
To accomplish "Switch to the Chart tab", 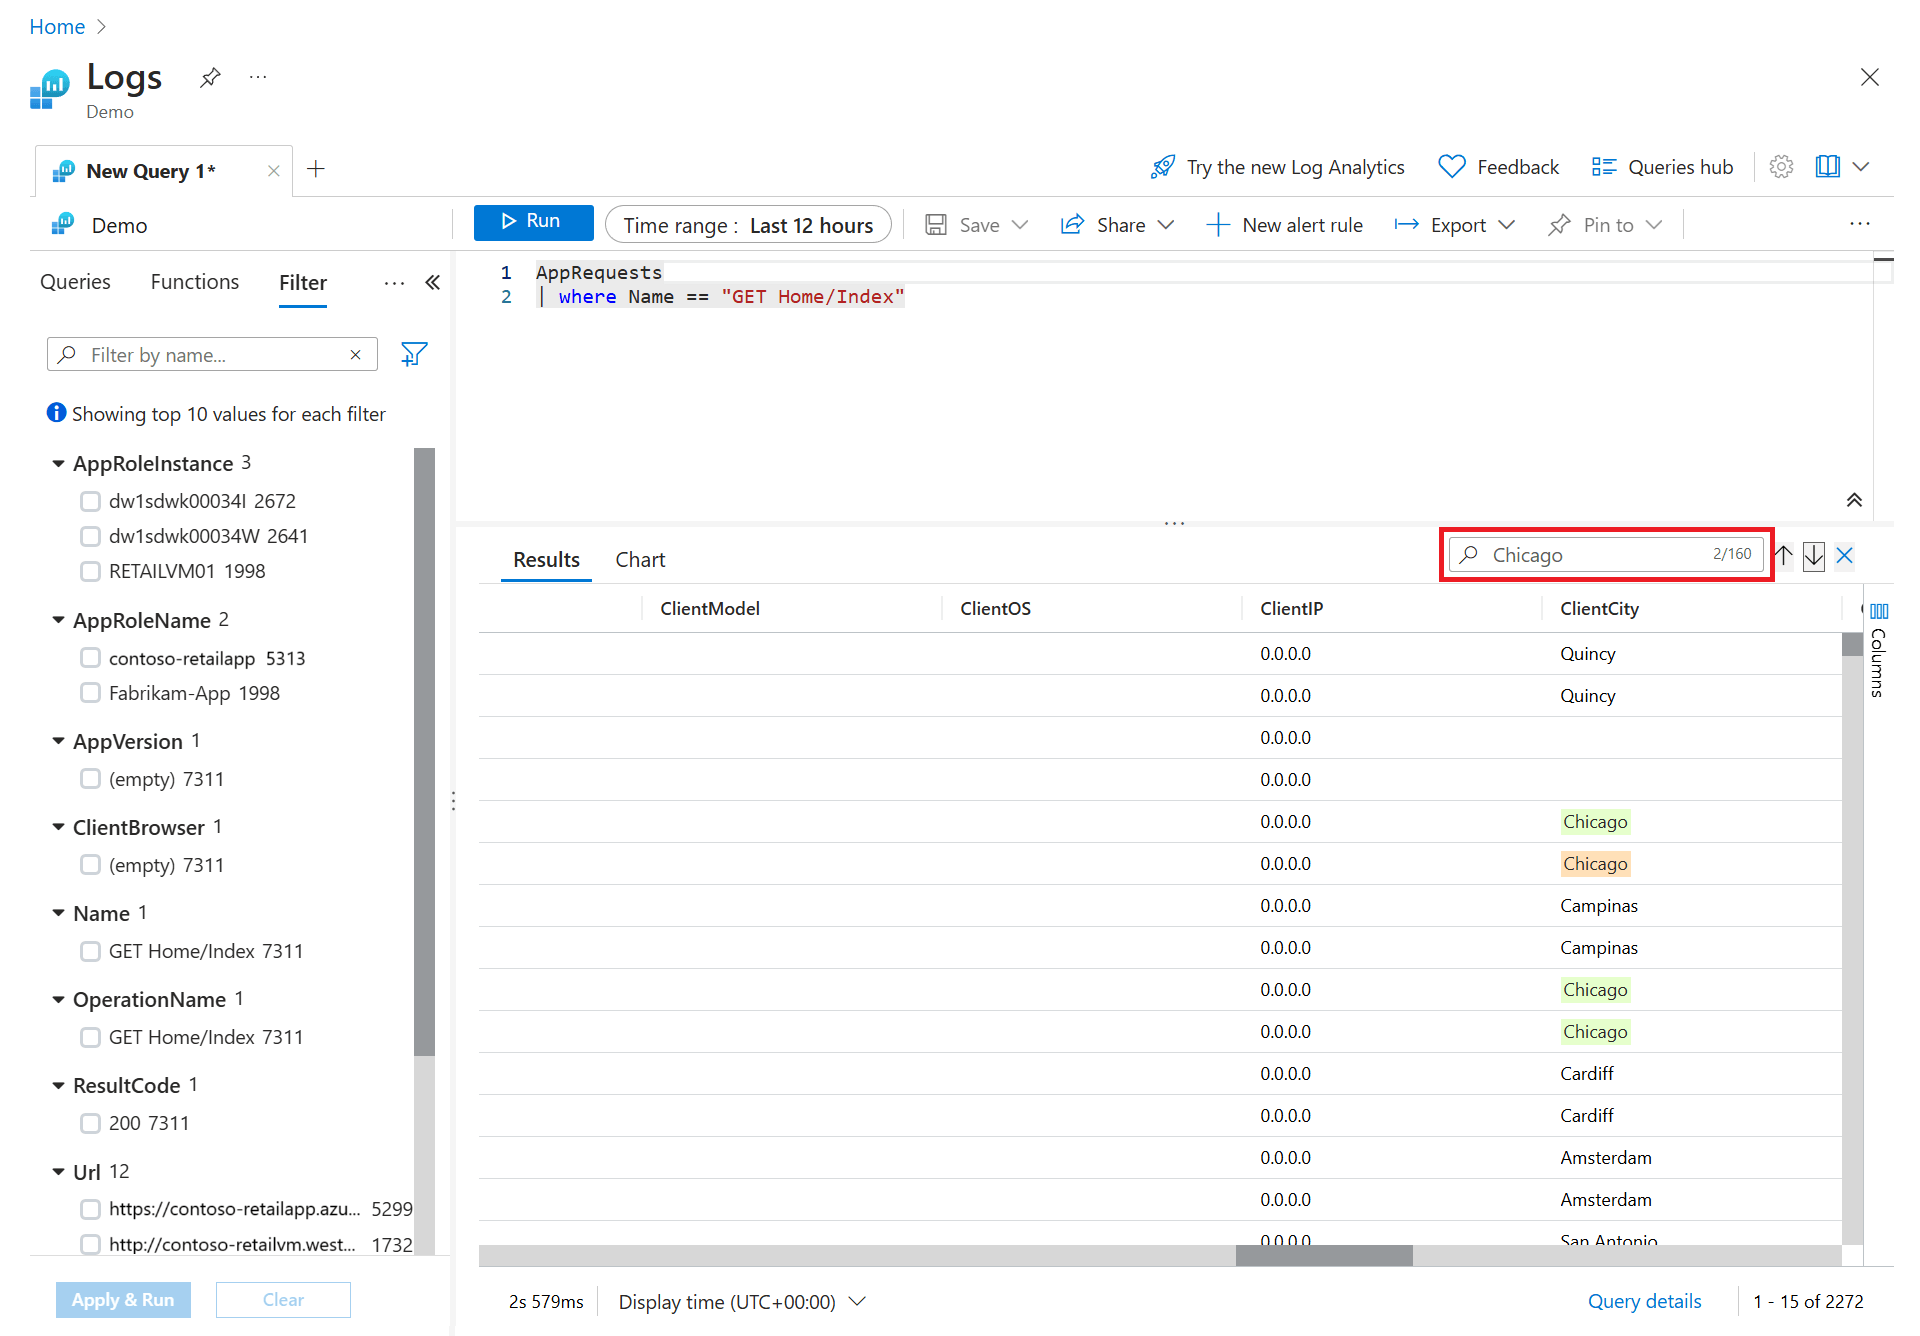I will [640, 560].
